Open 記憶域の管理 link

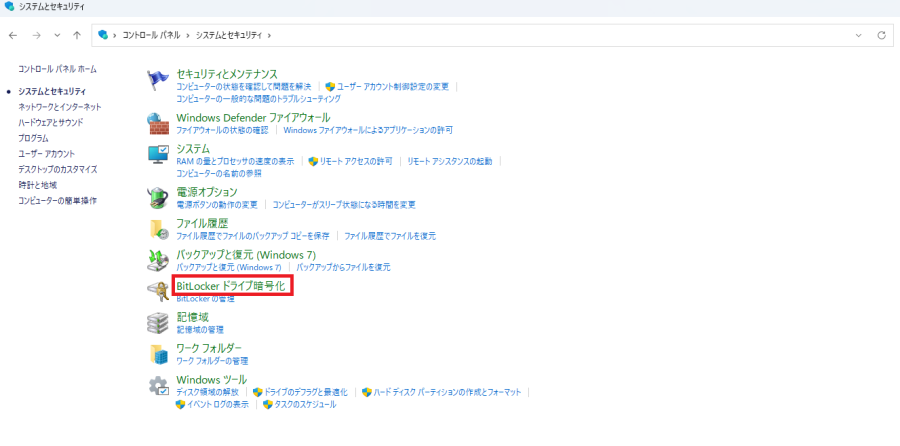pos(200,330)
